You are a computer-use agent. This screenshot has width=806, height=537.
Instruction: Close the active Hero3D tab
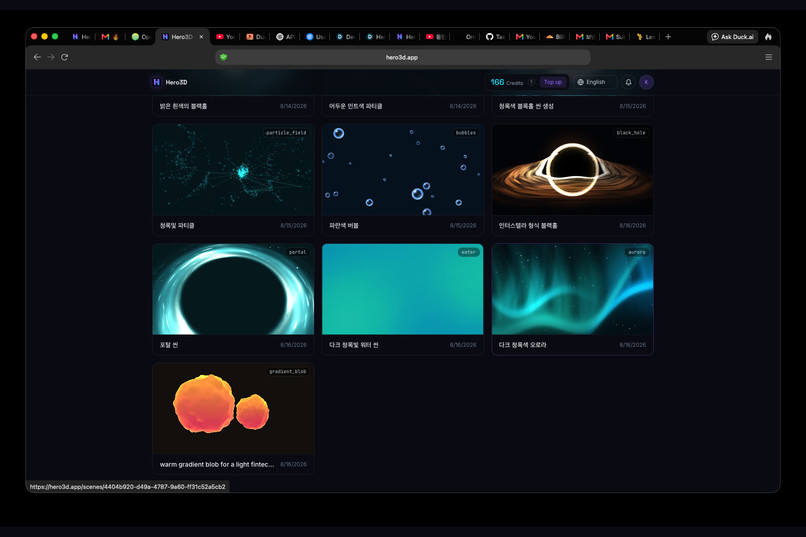tap(201, 36)
